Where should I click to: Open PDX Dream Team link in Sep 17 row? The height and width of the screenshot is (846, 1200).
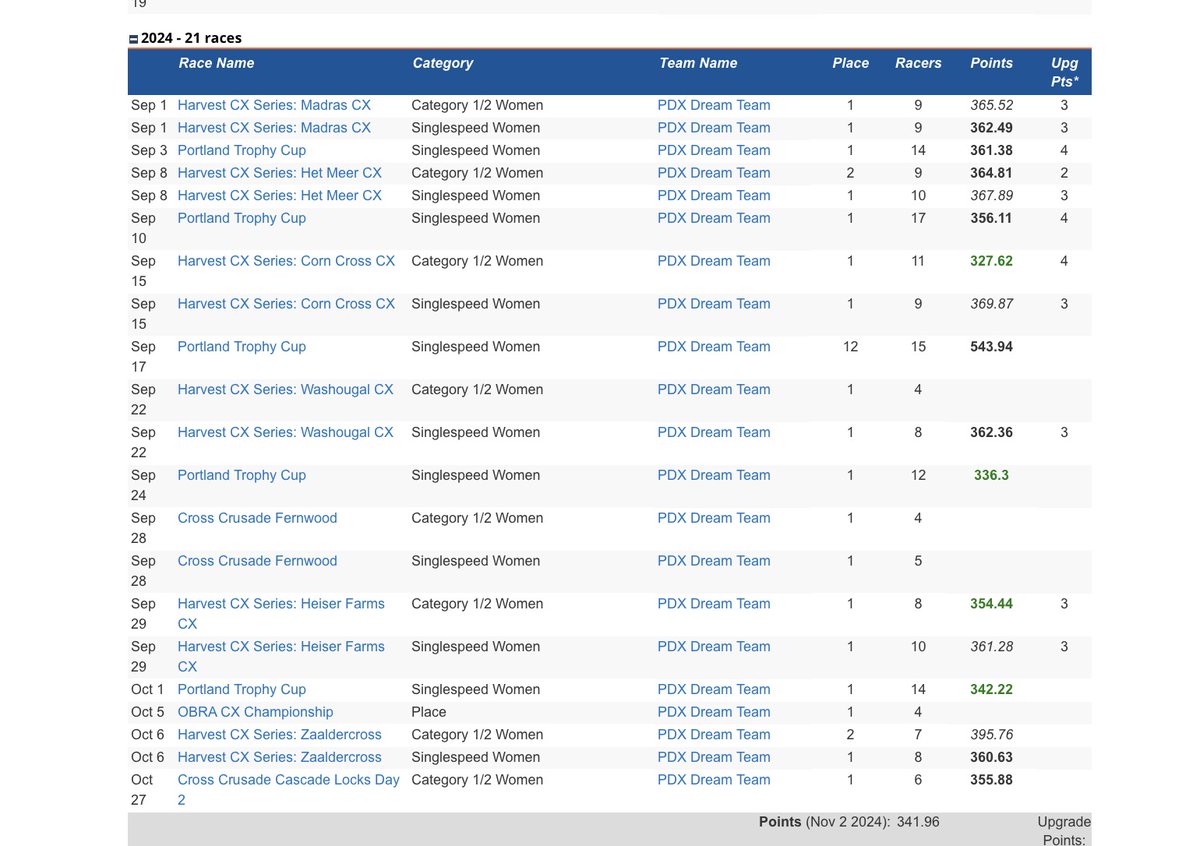click(714, 347)
